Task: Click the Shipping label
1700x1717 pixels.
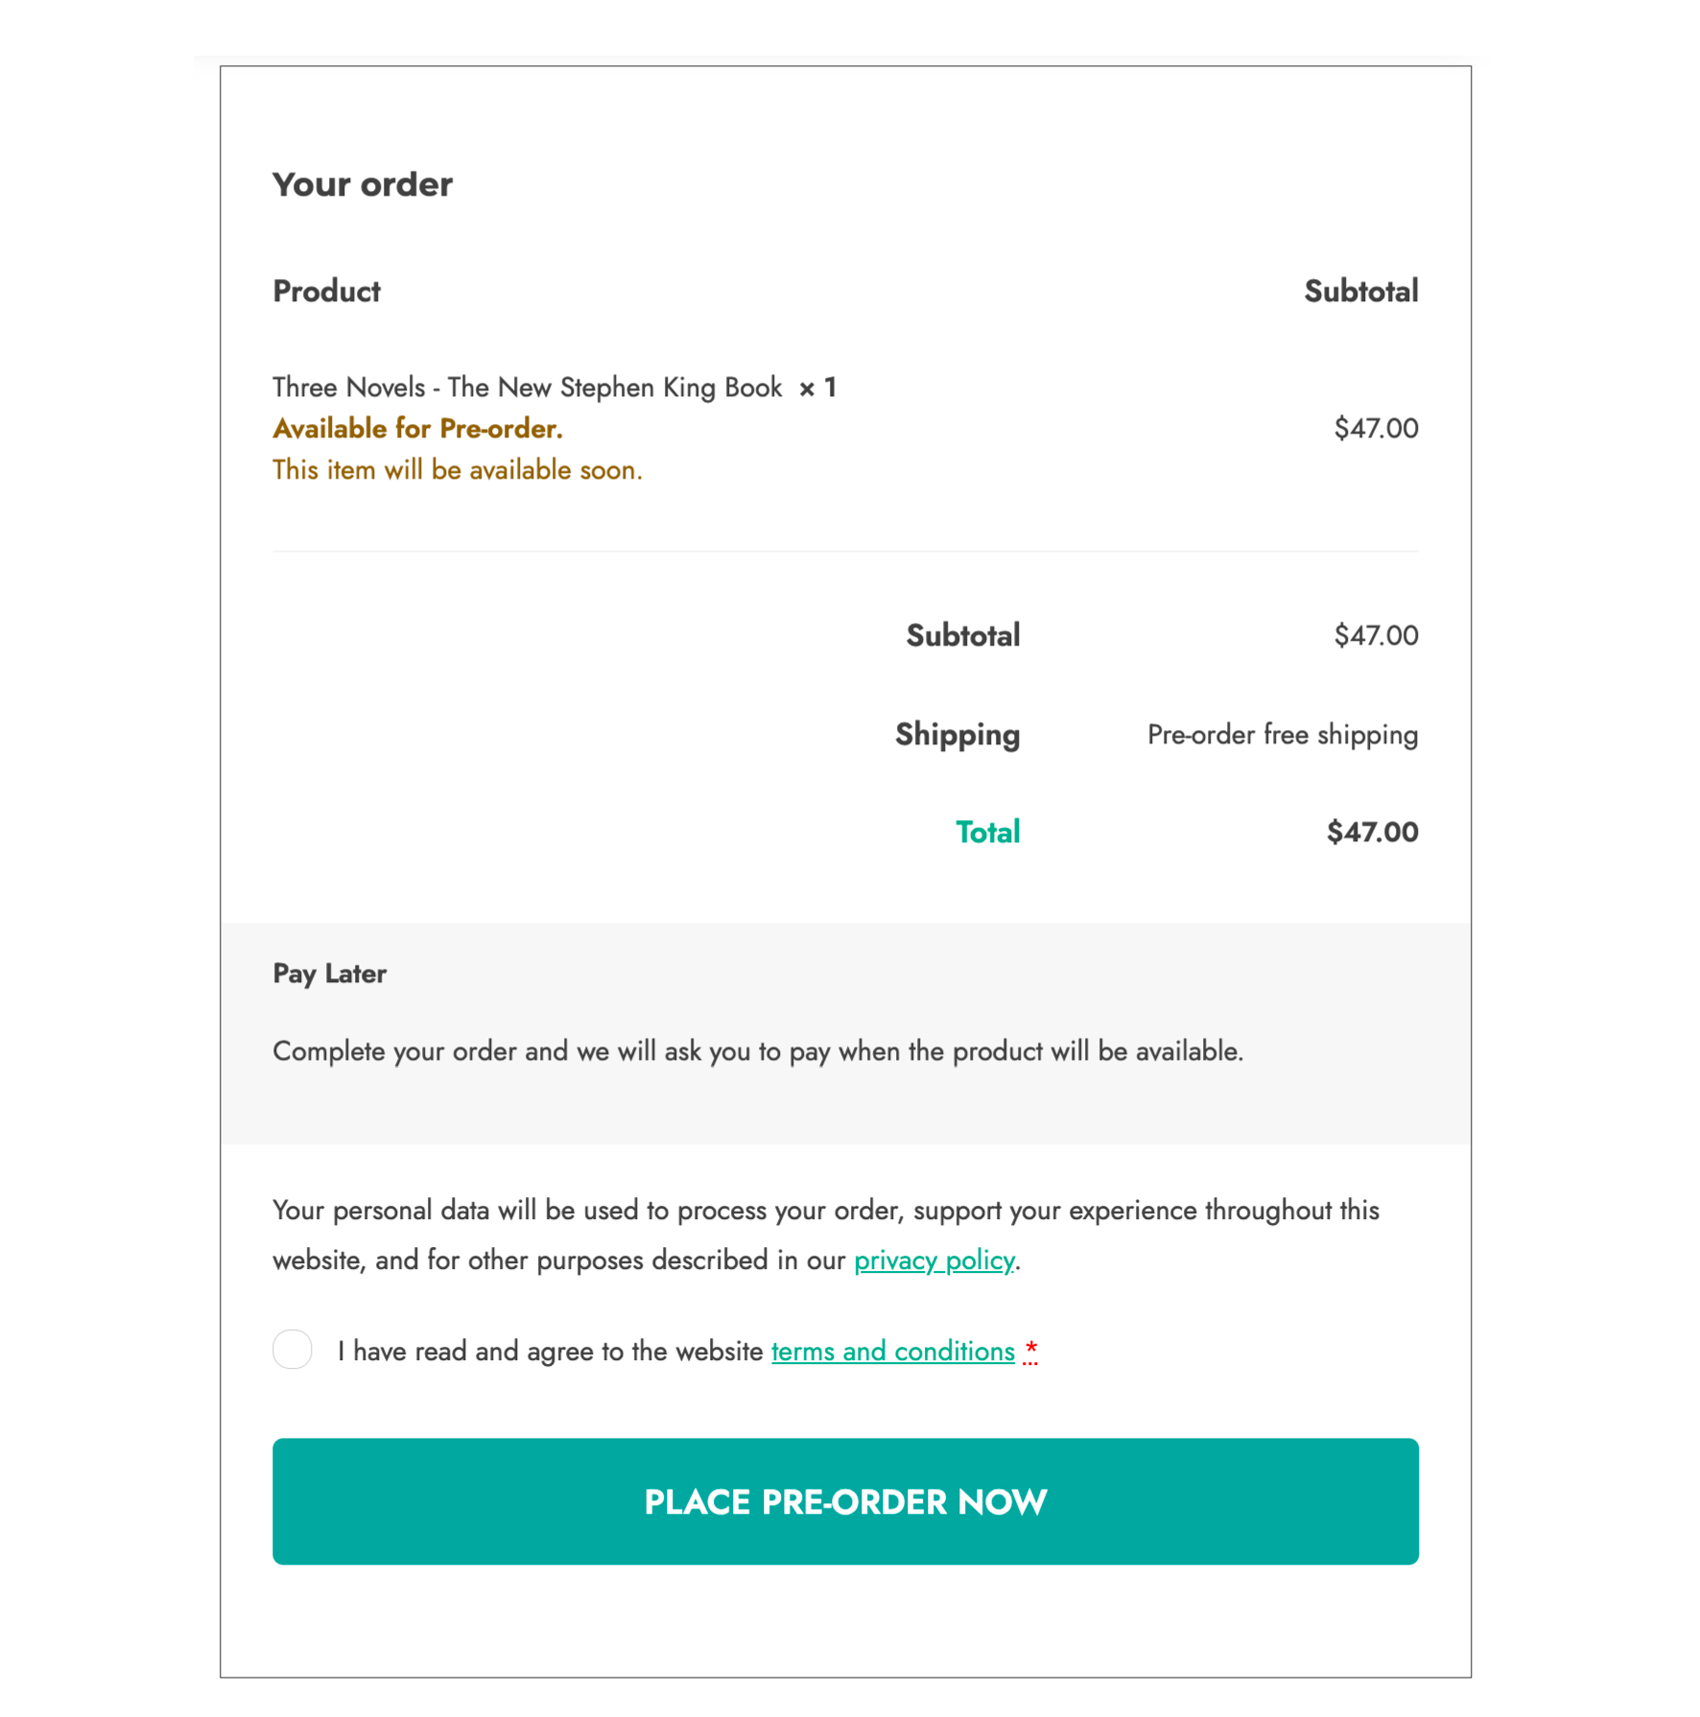Action: [957, 734]
